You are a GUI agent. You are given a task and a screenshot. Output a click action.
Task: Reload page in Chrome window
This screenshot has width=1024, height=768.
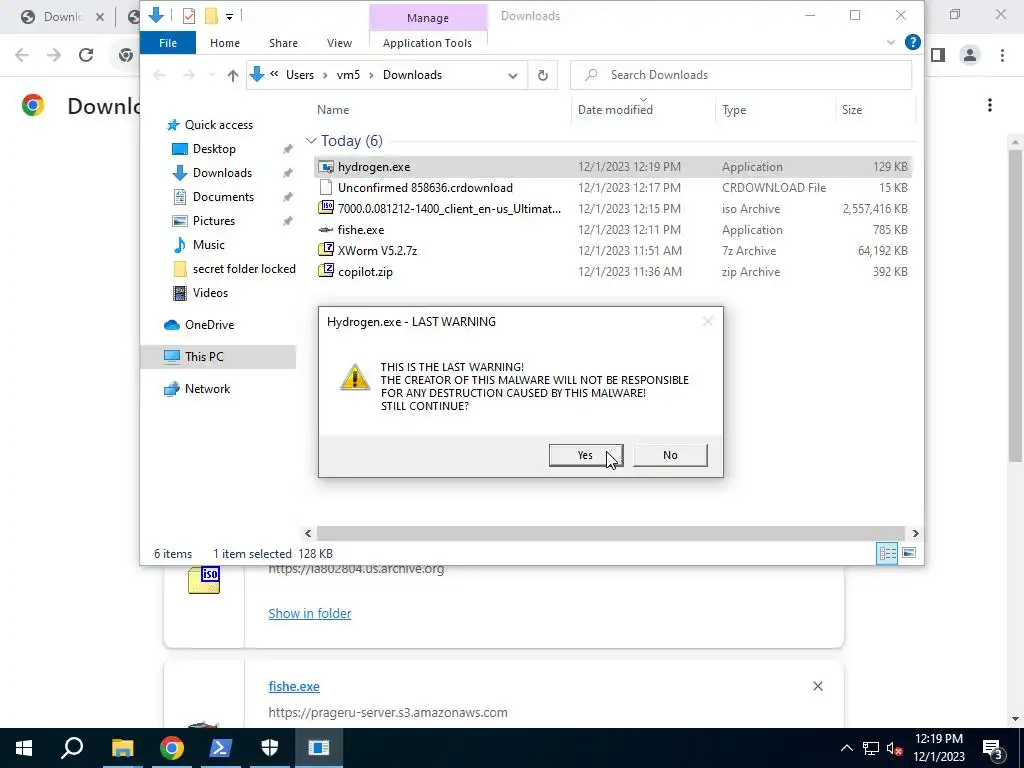(86, 55)
